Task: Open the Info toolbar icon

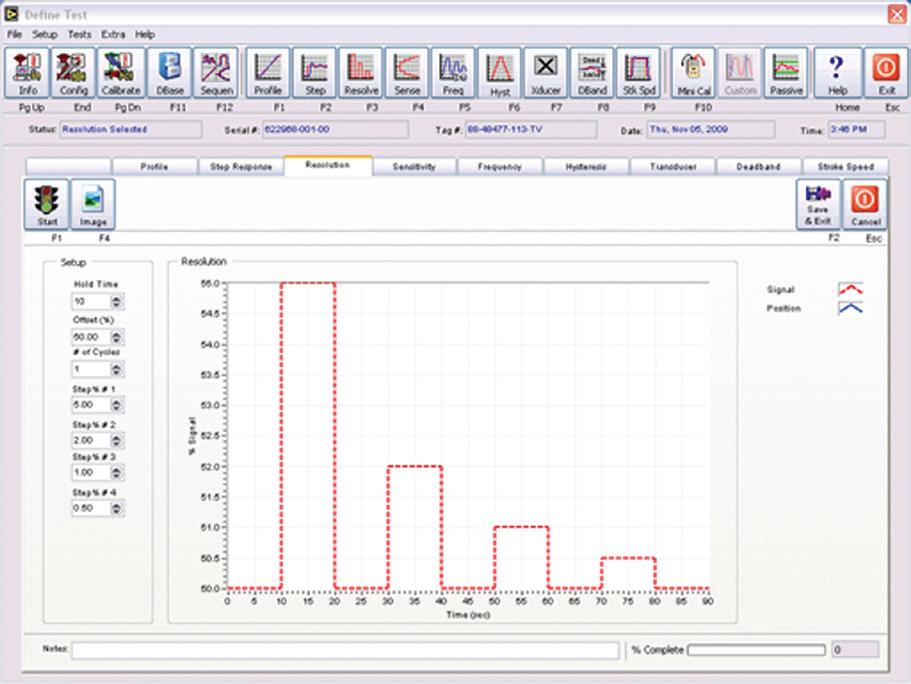Action: [x=27, y=73]
